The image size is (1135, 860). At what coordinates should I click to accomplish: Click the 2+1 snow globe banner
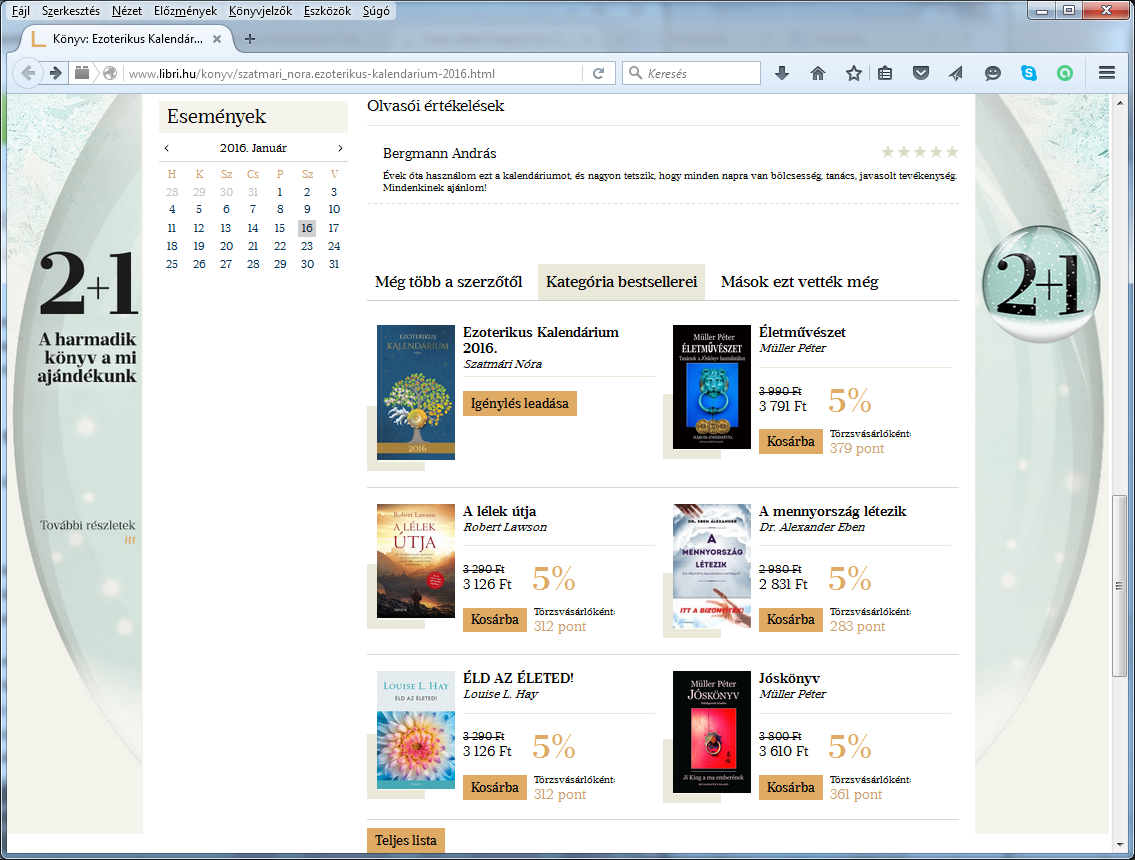[x=1040, y=284]
